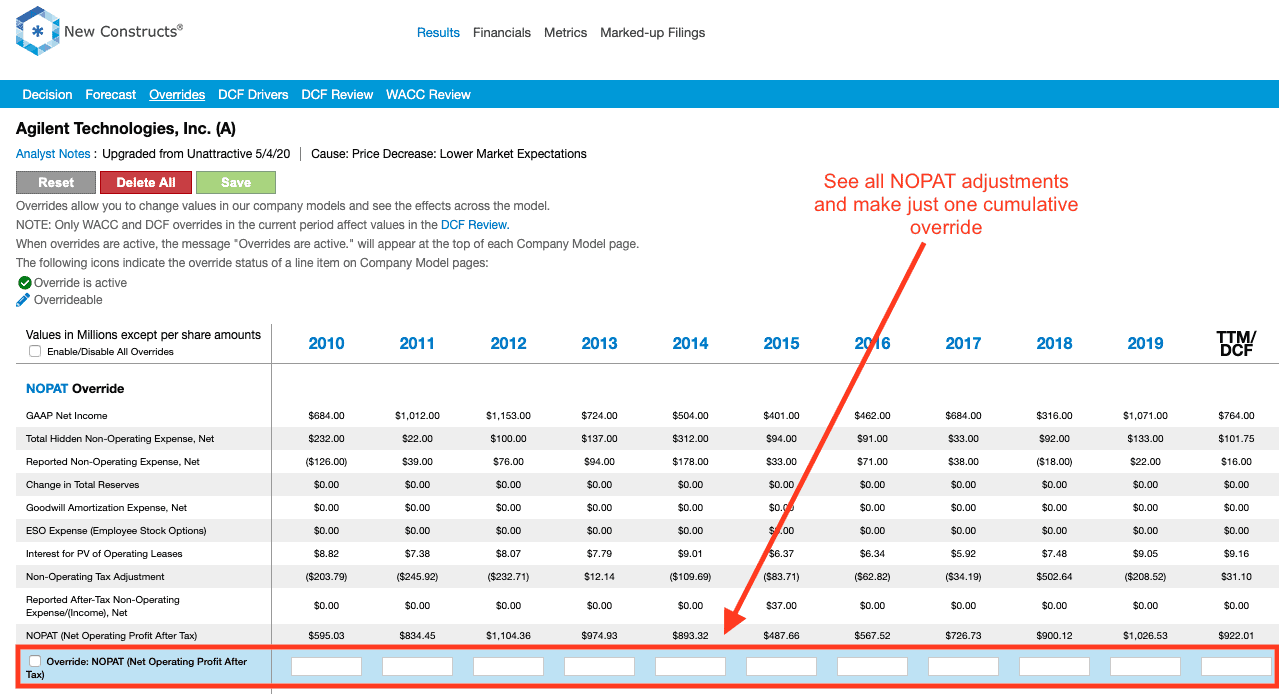Open the Analyst Notes link
Image resolution: width=1279 pixels, height=694 pixels.
(53, 154)
